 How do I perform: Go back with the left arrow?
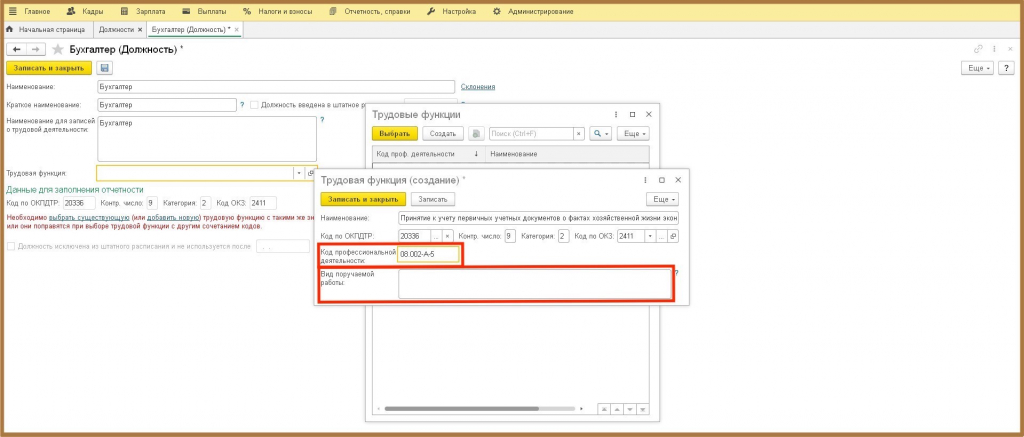(x=17, y=49)
